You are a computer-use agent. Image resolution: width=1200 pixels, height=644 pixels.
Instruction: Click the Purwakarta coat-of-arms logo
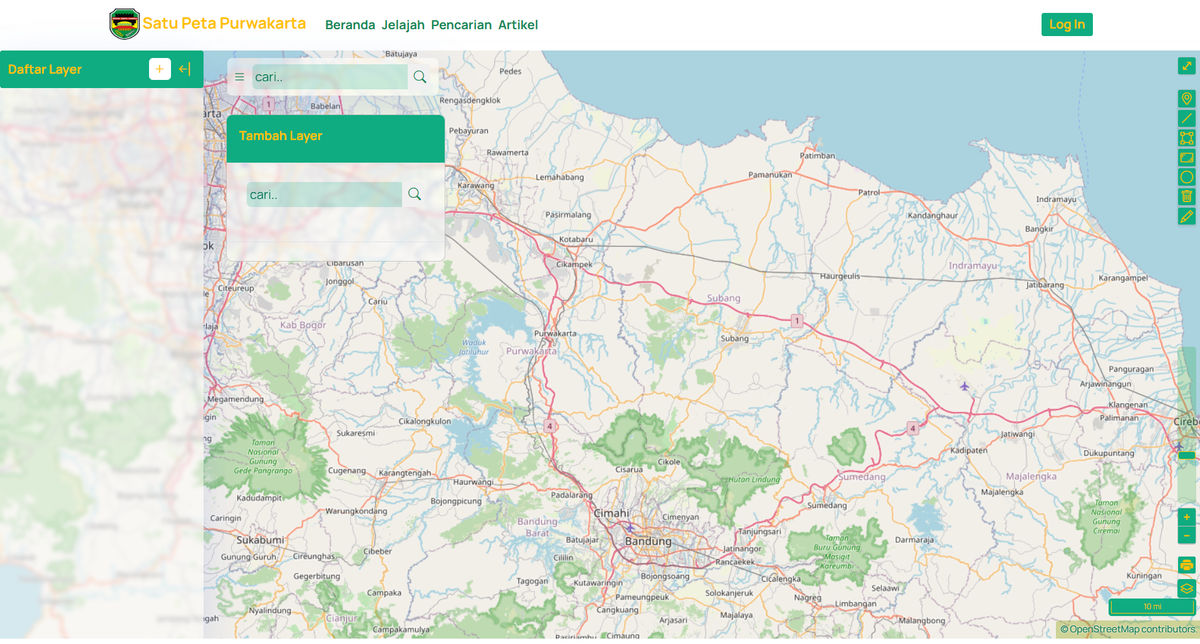click(124, 24)
